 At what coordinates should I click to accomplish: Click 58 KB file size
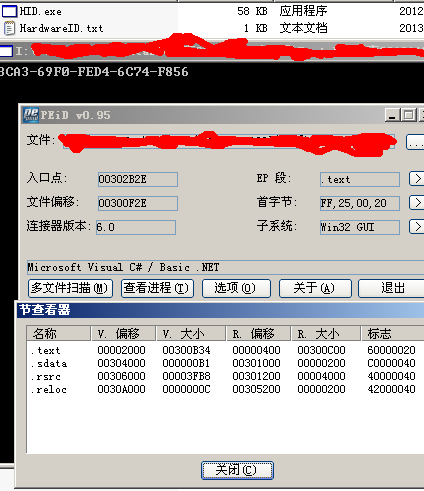click(x=252, y=12)
